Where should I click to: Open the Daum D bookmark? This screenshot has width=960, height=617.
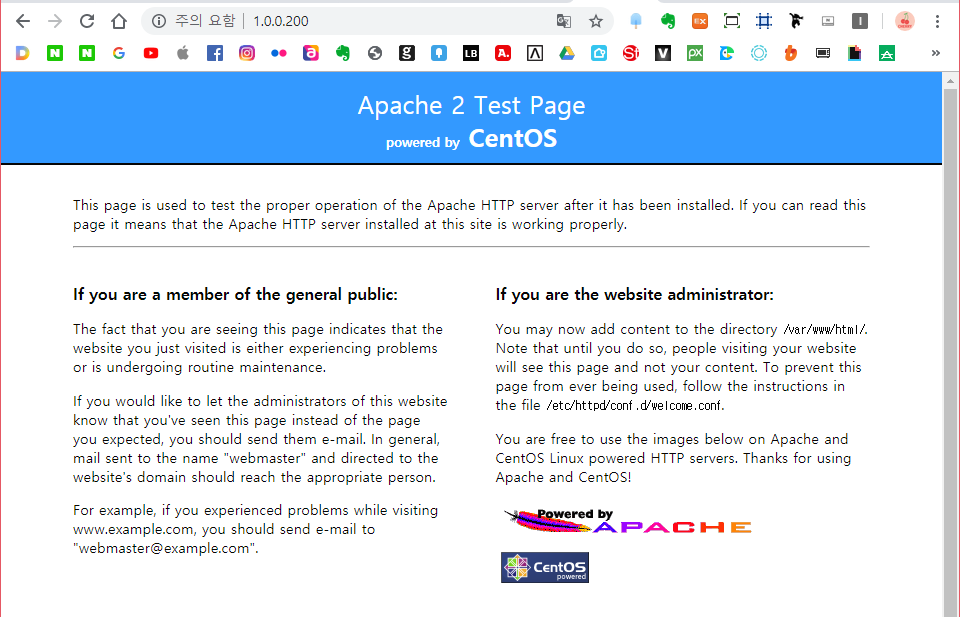click(x=23, y=53)
